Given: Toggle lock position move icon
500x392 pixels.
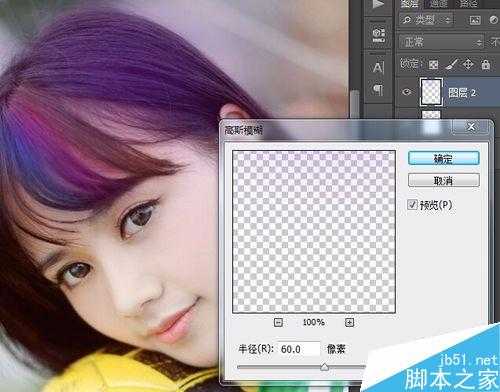Looking at the screenshot, I should tap(468, 64).
